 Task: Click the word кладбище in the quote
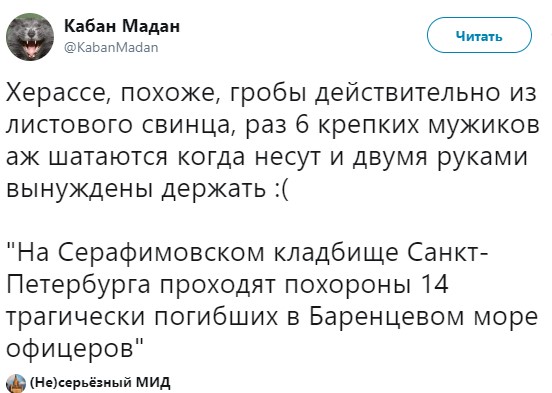coord(337,253)
